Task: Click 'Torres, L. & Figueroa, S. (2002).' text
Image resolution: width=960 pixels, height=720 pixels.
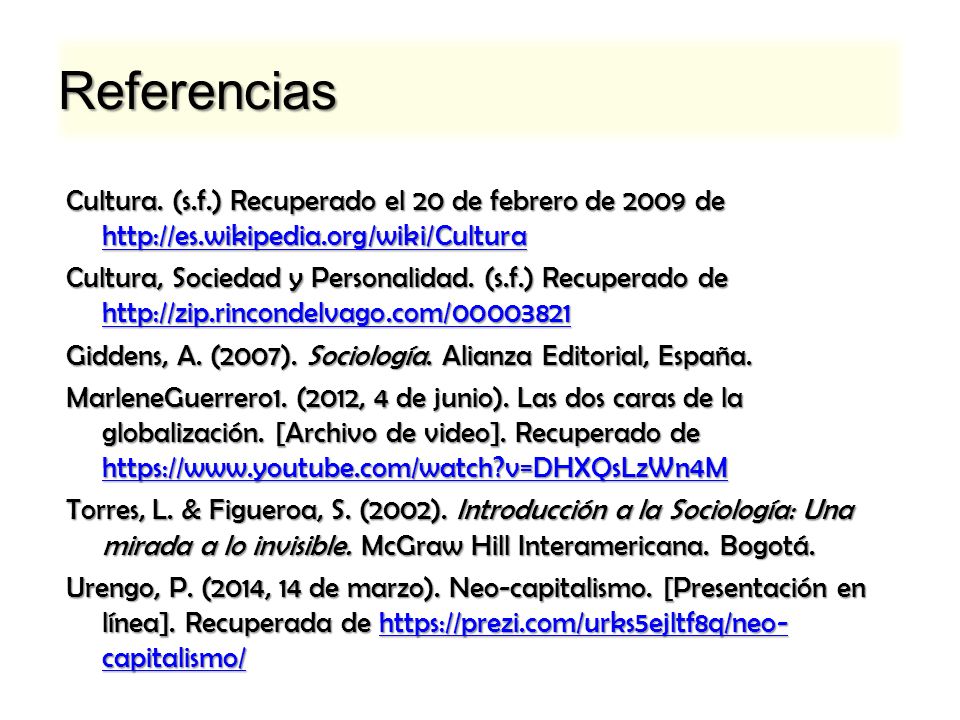Action: click(x=257, y=510)
